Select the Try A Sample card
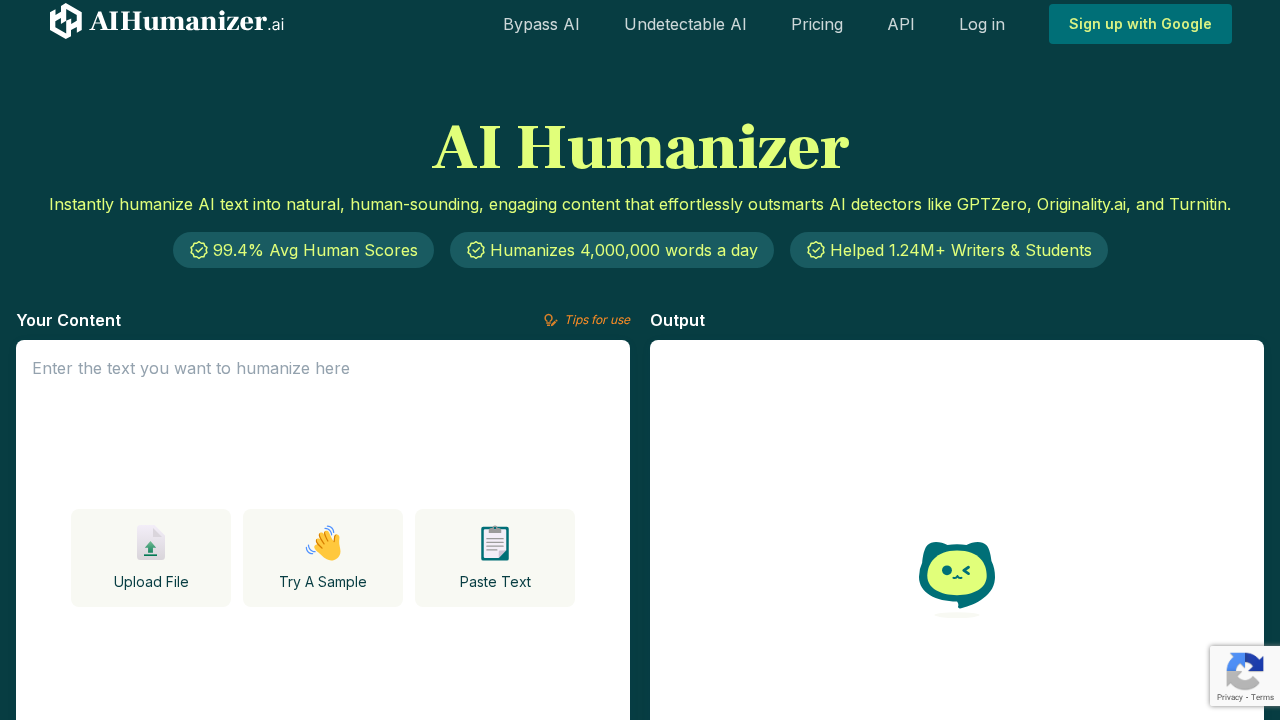This screenshot has width=1280, height=720. pyautogui.click(x=322, y=558)
